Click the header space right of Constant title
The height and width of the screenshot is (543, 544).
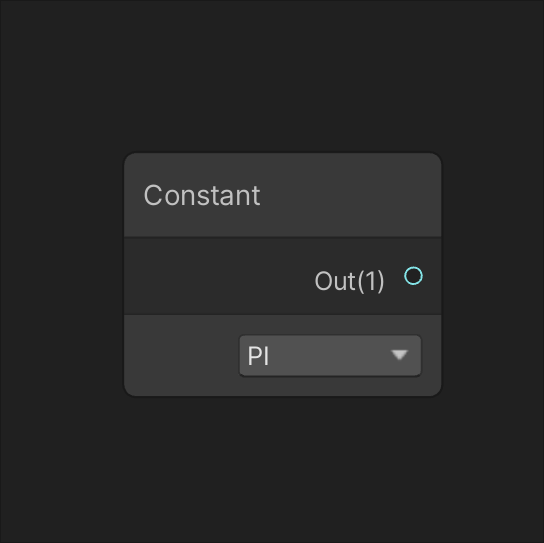click(350, 195)
